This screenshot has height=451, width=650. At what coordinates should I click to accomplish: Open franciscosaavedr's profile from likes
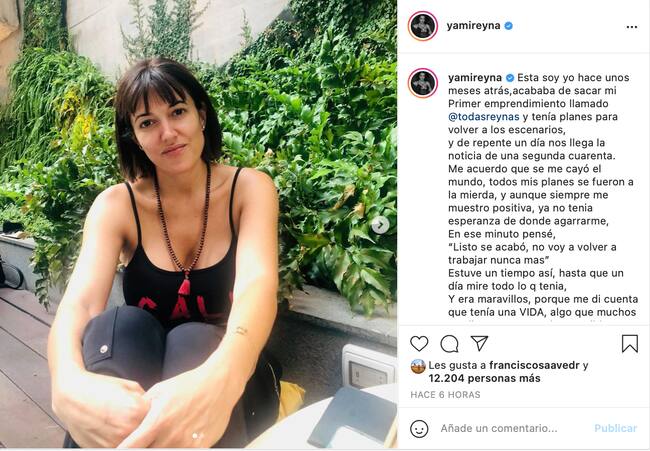pyautogui.click(x=534, y=365)
